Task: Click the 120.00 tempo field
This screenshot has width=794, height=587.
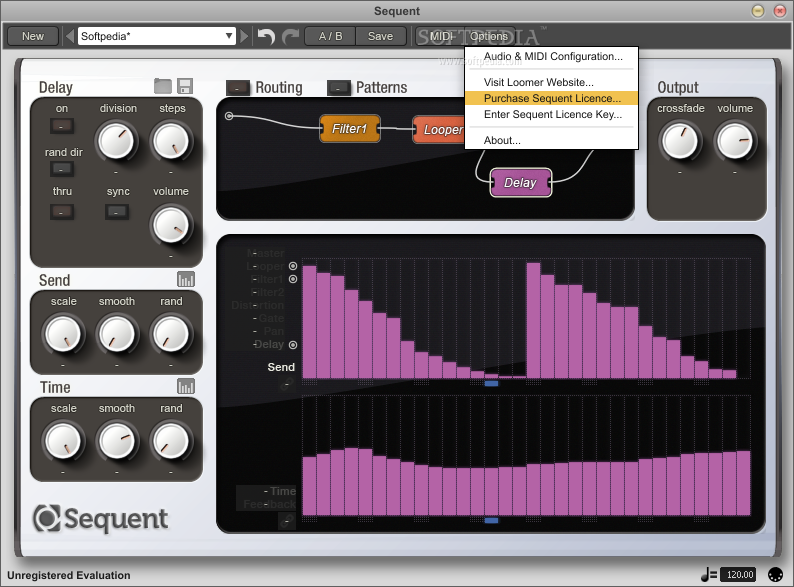Action: 740,574
